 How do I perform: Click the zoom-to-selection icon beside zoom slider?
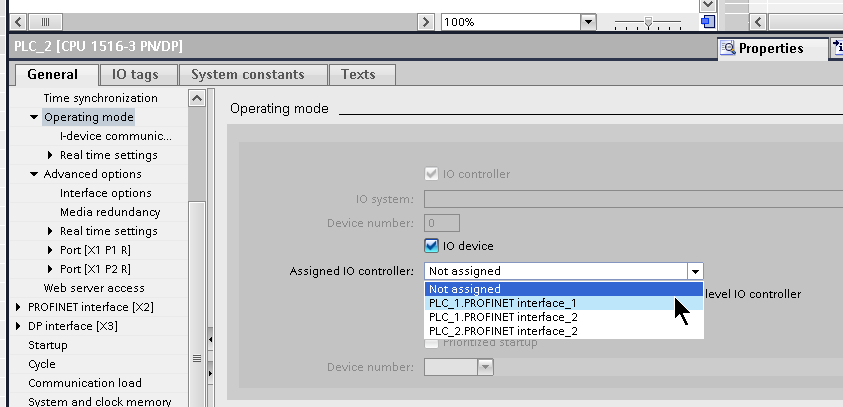[x=708, y=22]
